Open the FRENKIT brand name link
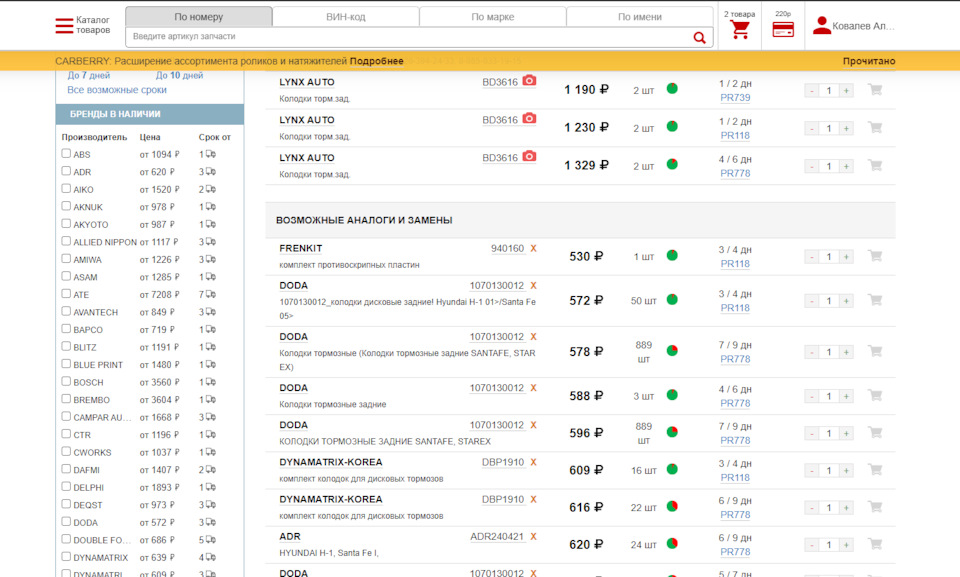The image size is (960, 577). tap(301, 249)
